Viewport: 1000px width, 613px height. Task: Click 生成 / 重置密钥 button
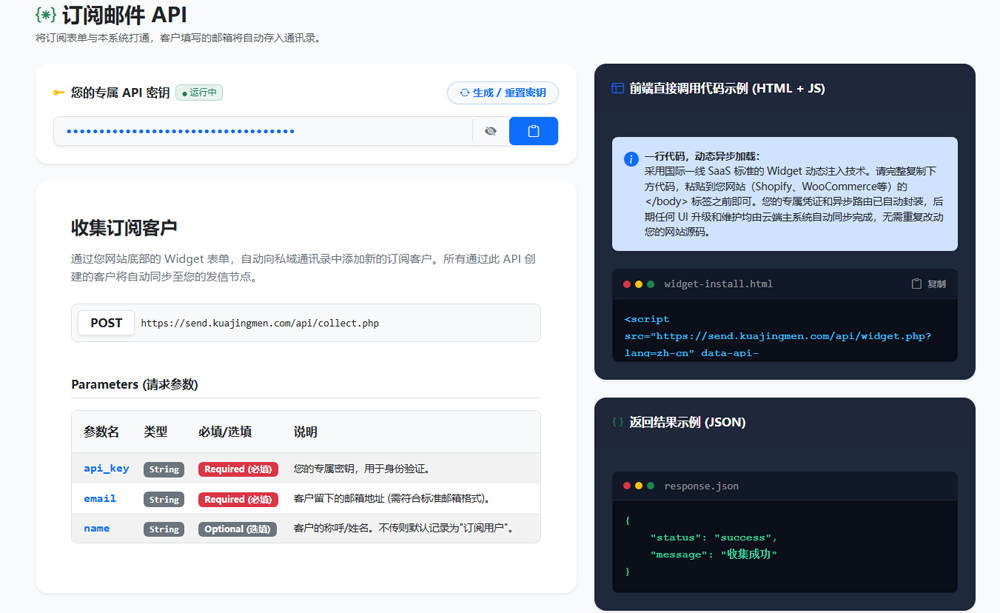click(503, 92)
